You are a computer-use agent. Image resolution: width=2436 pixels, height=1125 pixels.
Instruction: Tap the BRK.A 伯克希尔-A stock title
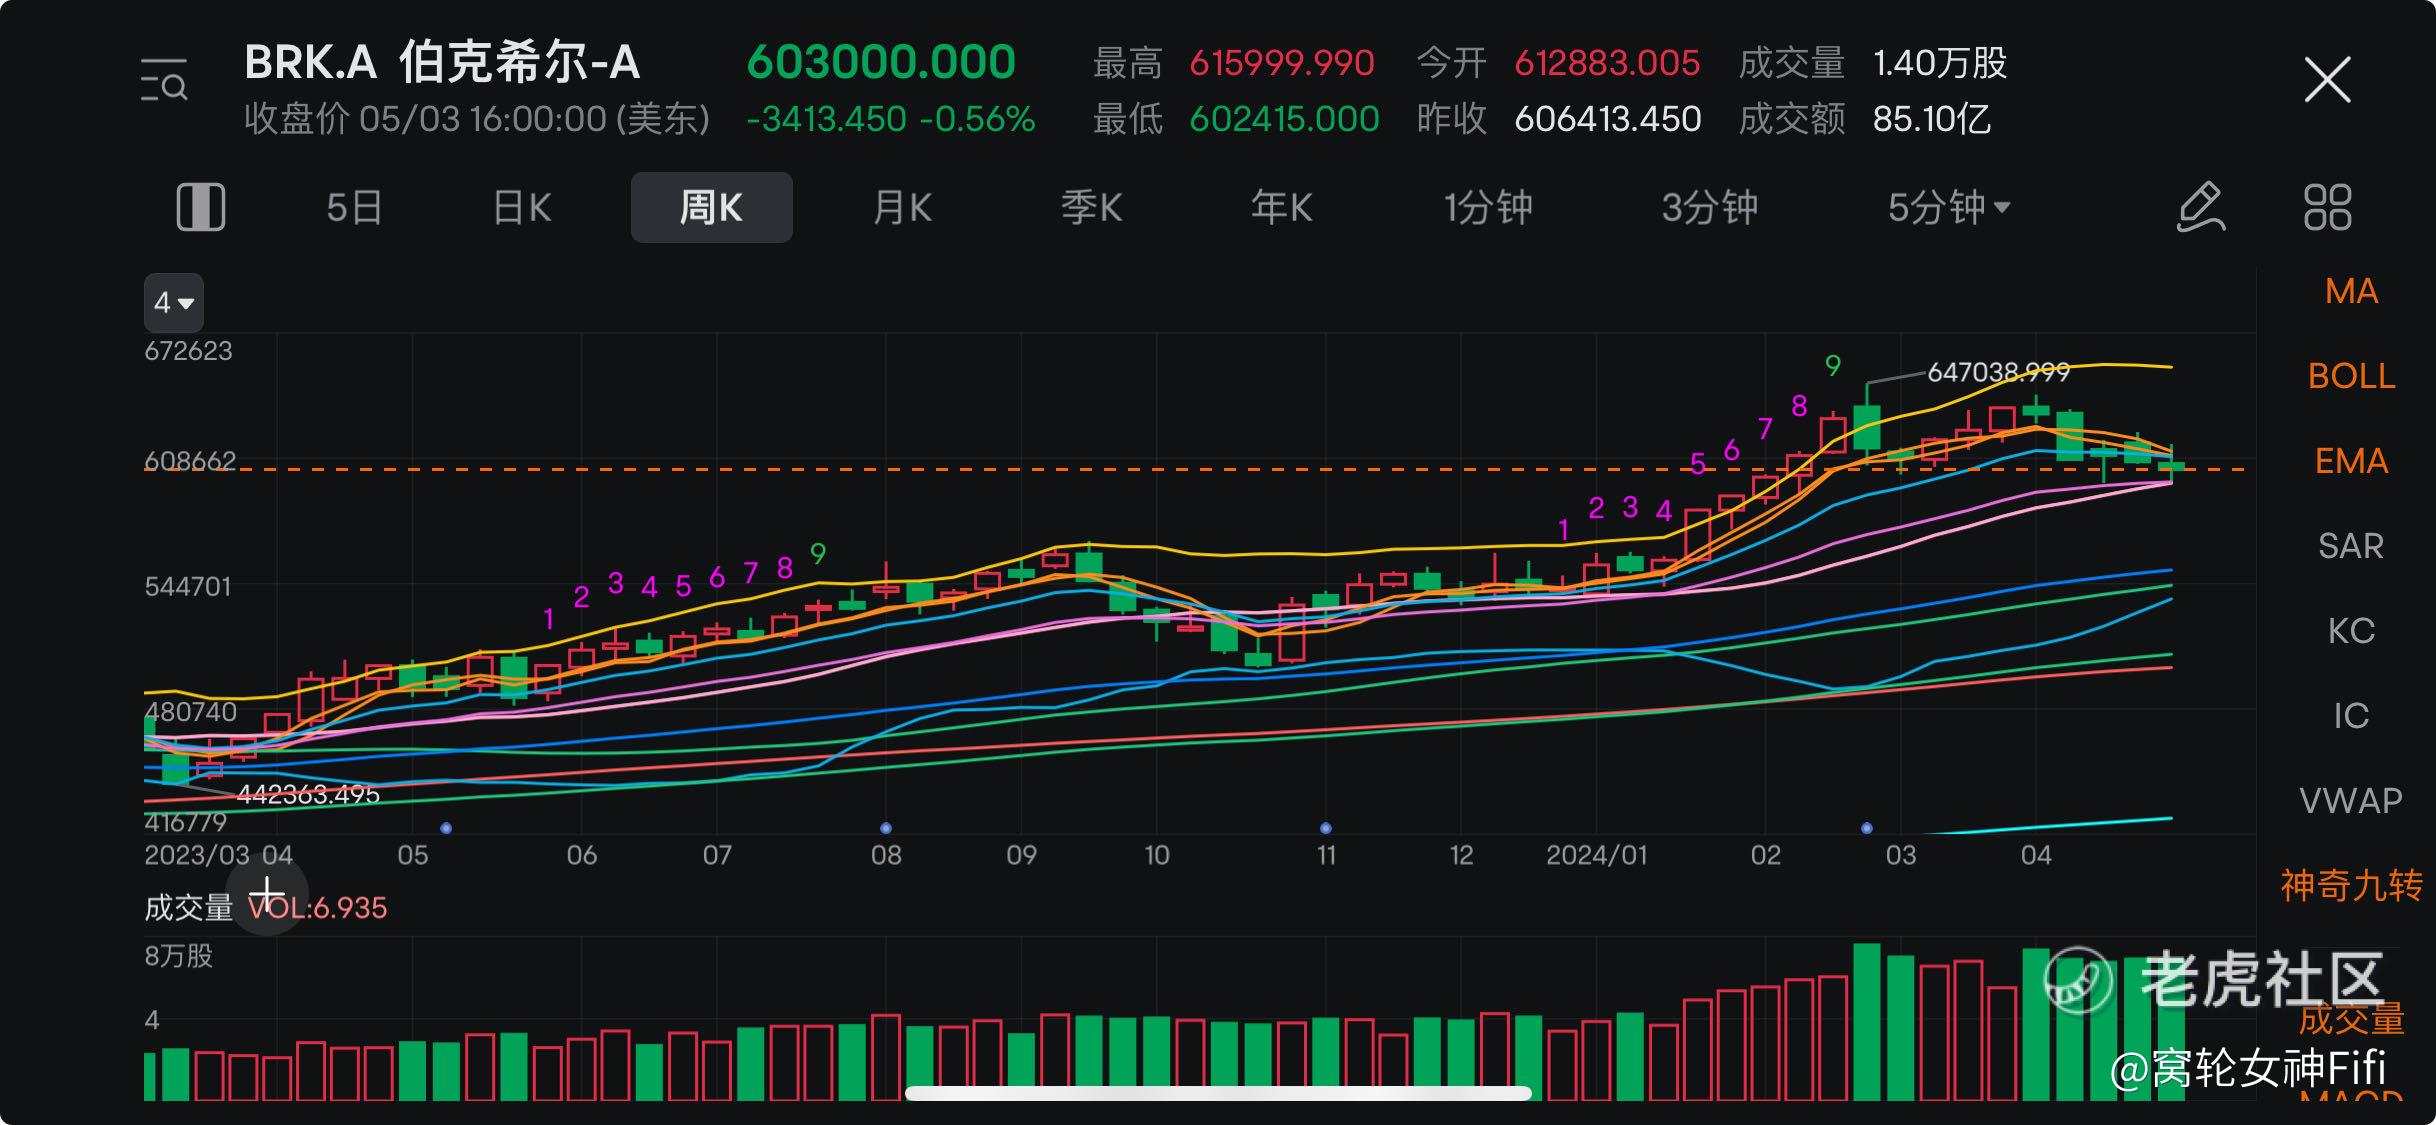(442, 62)
